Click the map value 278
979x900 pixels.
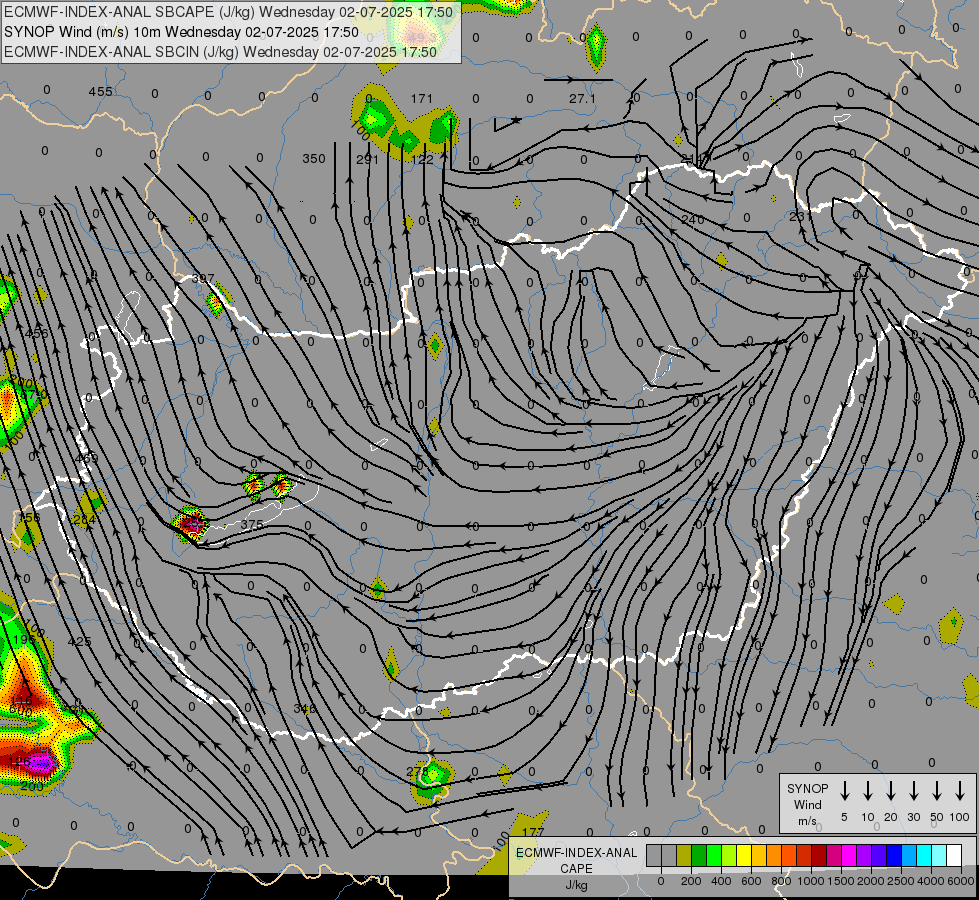click(x=417, y=771)
